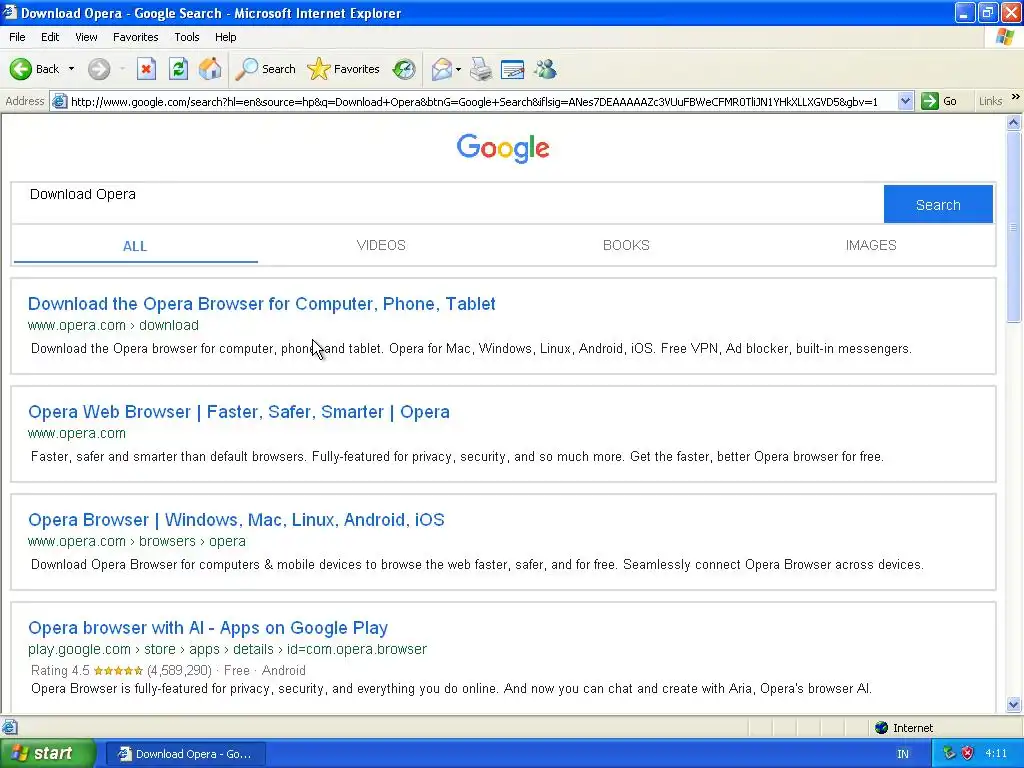Click the network tray icon
The width and height of the screenshot is (1024, 768).
[x=949, y=753]
